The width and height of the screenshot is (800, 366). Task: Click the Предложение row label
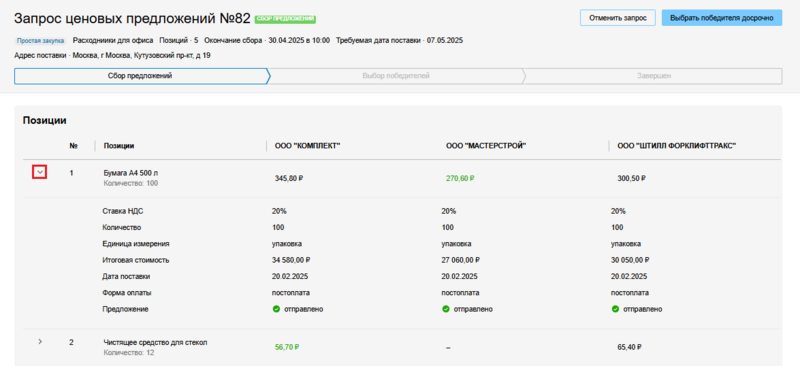point(125,309)
